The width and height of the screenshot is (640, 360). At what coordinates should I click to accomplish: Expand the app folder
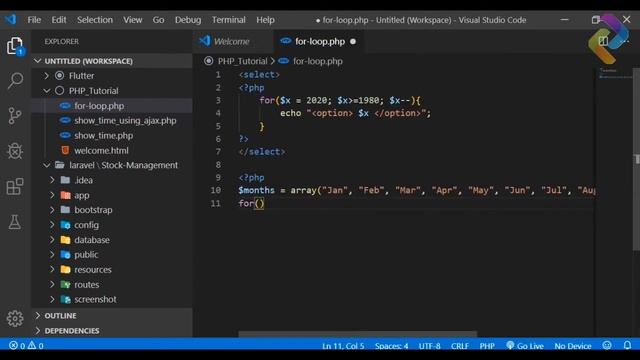click(52, 195)
